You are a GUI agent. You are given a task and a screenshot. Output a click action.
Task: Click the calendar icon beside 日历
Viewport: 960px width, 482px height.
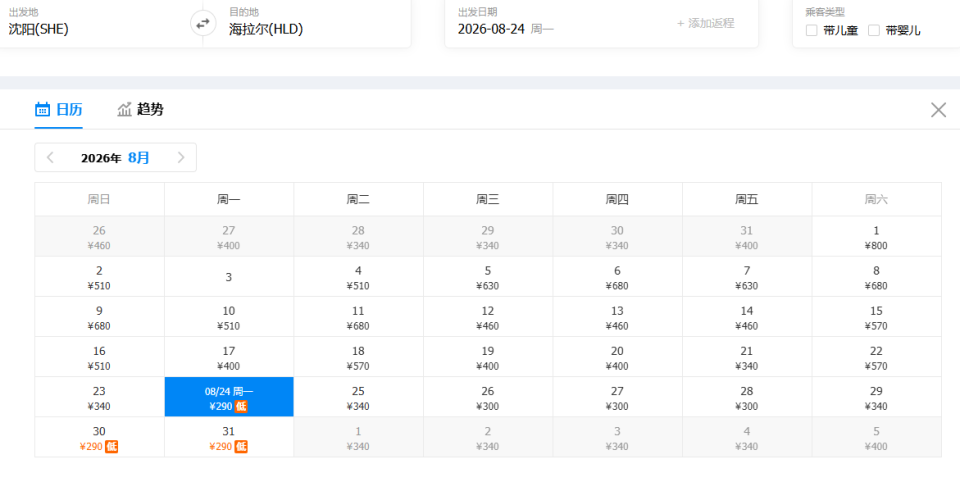(x=42, y=110)
